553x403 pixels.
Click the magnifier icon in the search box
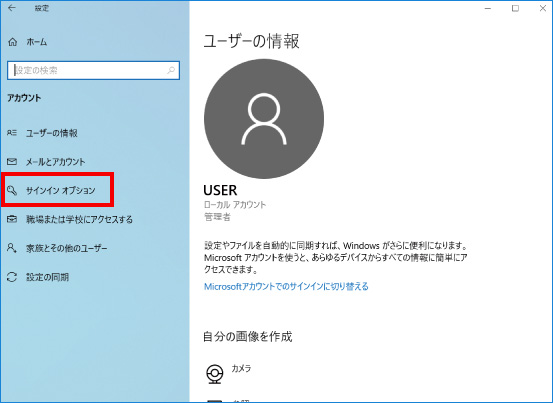[171, 70]
